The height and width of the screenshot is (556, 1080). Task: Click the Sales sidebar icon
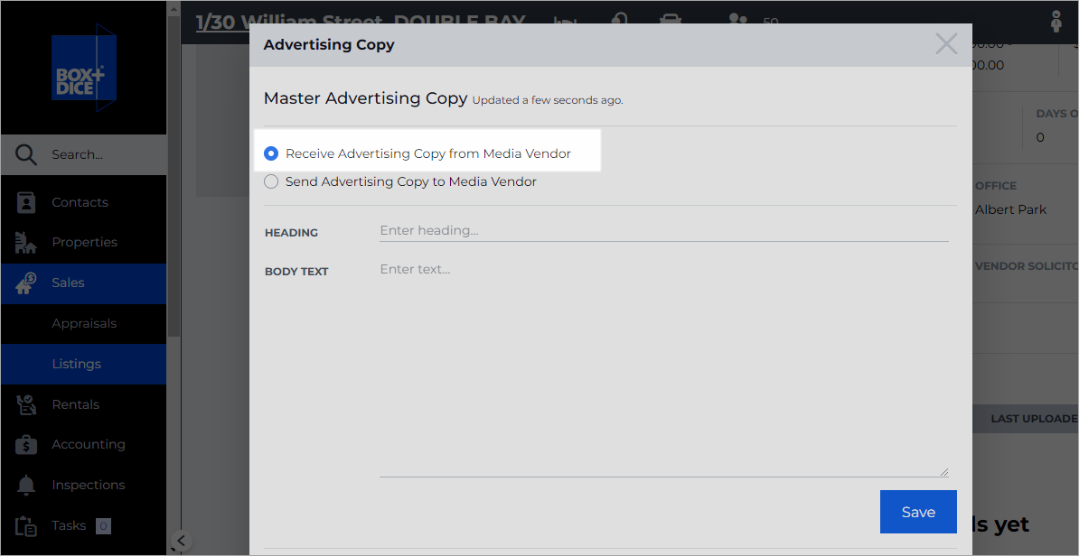pyautogui.click(x=25, y=283)
